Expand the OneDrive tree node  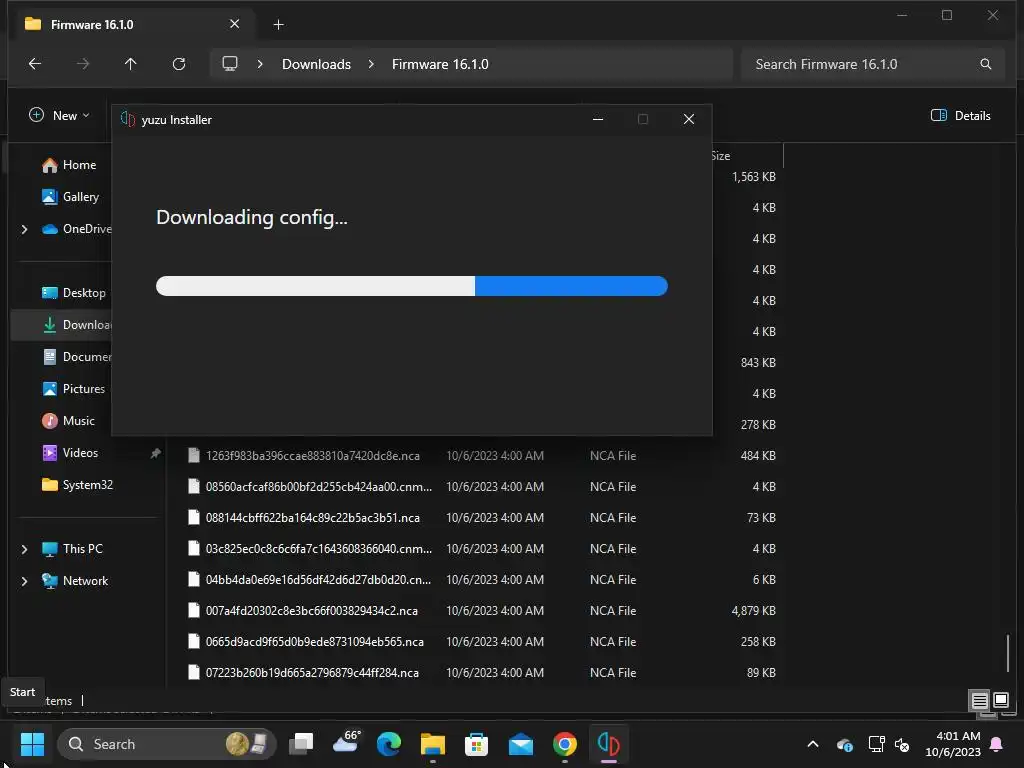click(24, 229)
